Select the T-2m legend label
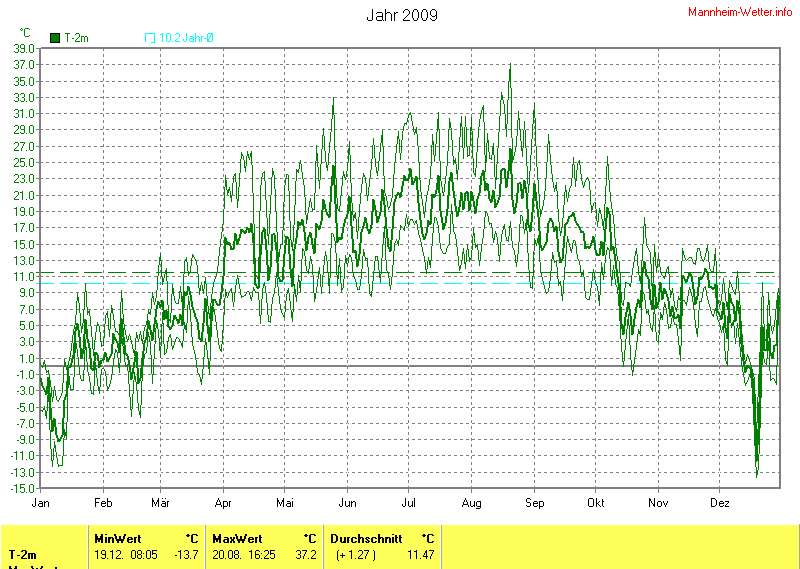The width and height of the screenshot is (800, 569). (x=76, y=38)
